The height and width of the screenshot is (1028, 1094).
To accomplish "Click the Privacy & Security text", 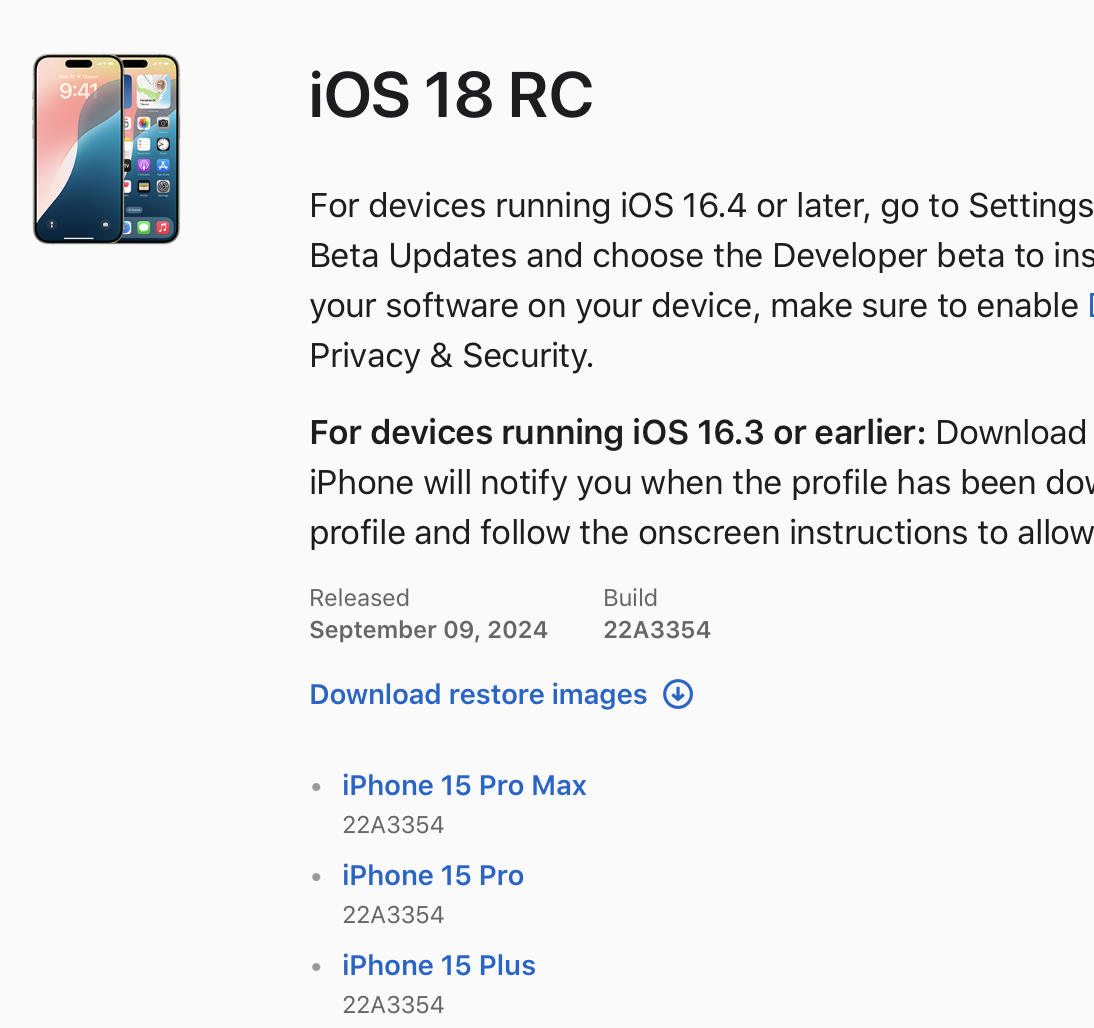I will point(451,356).
